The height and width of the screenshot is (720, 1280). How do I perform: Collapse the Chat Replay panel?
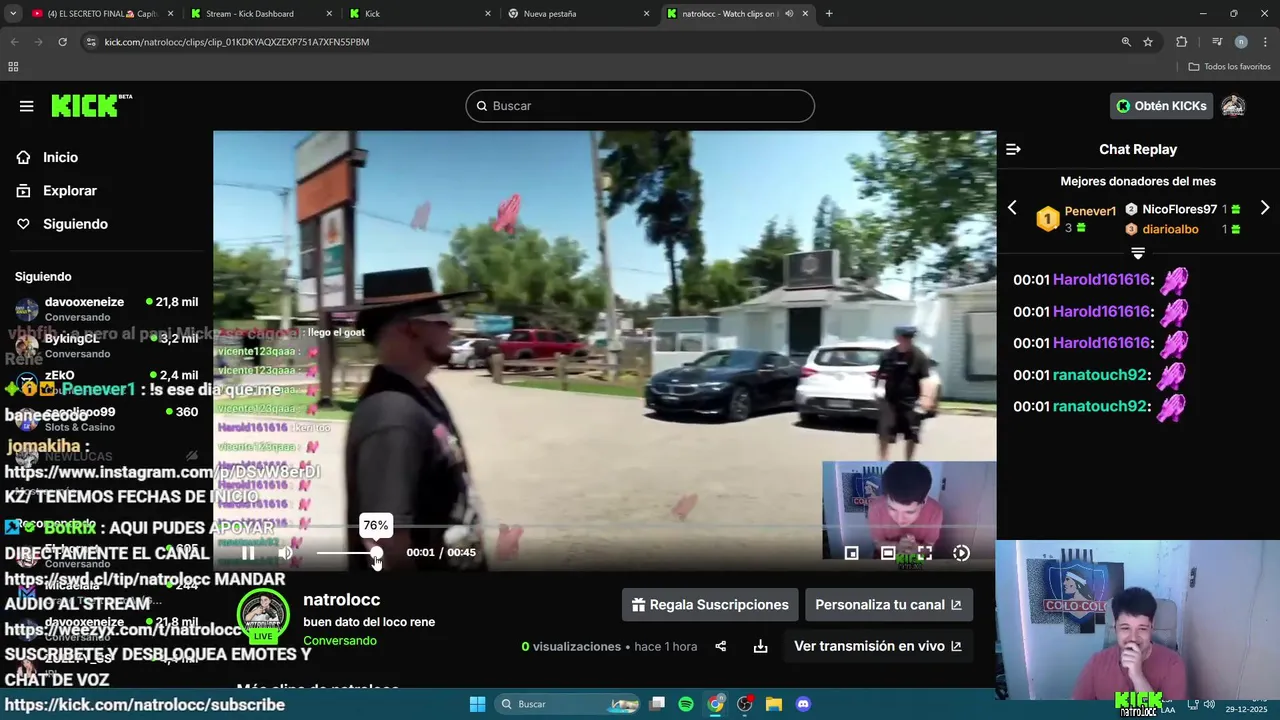[1013, 149]
